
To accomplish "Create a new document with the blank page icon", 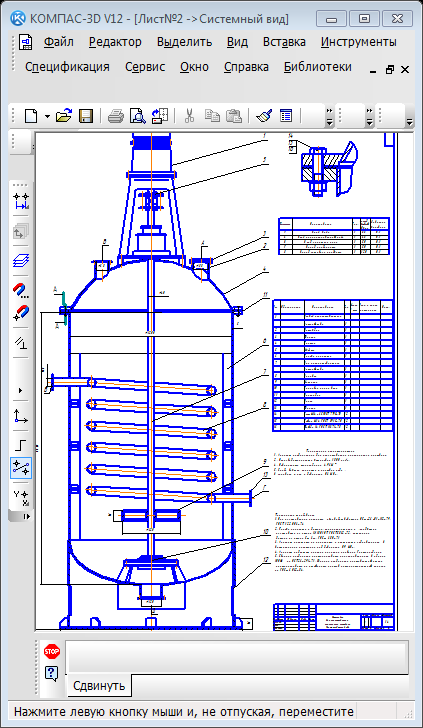I will (31, 116).
